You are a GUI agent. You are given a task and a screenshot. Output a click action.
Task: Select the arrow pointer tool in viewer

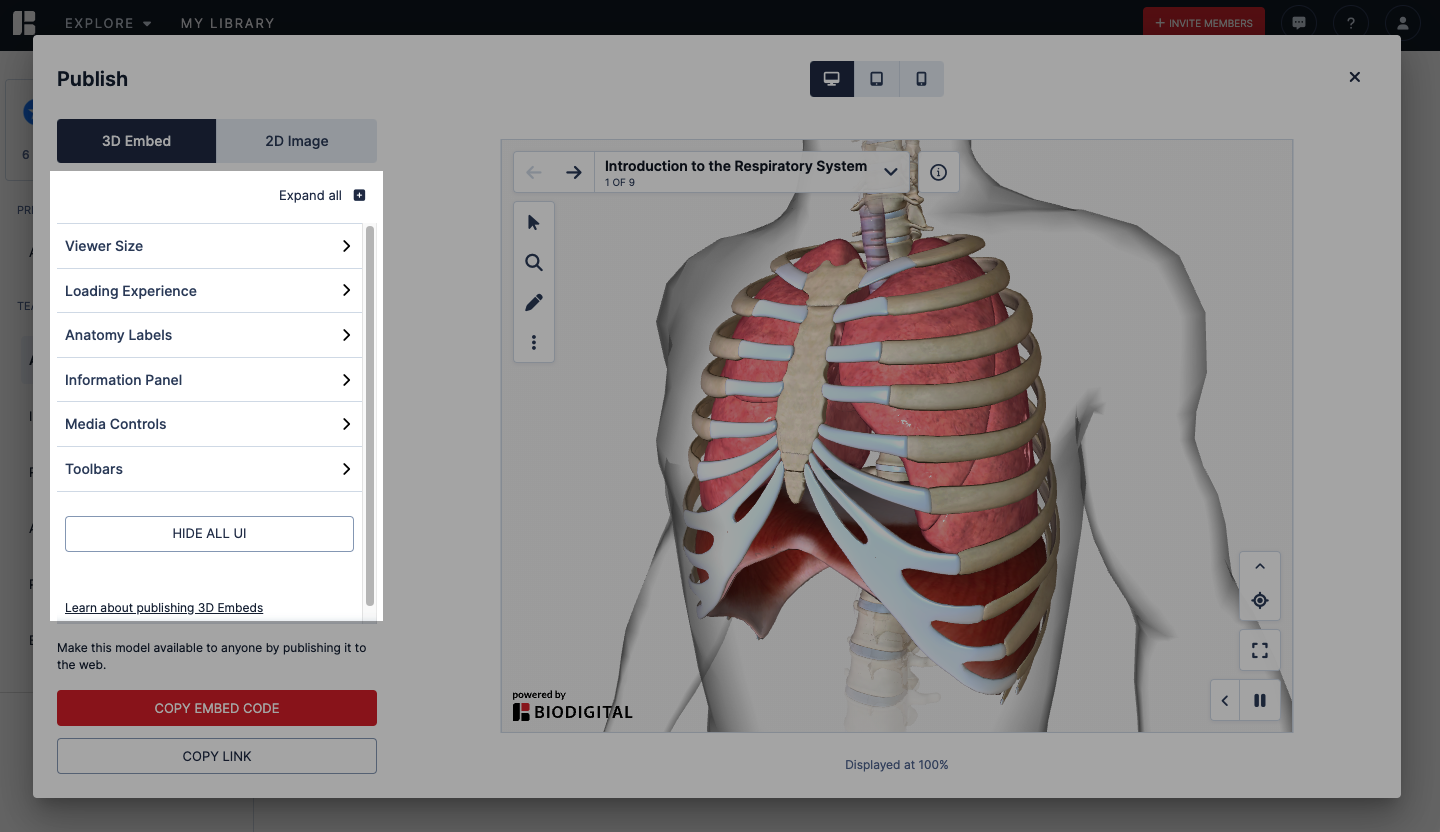[x=533, y=222]
